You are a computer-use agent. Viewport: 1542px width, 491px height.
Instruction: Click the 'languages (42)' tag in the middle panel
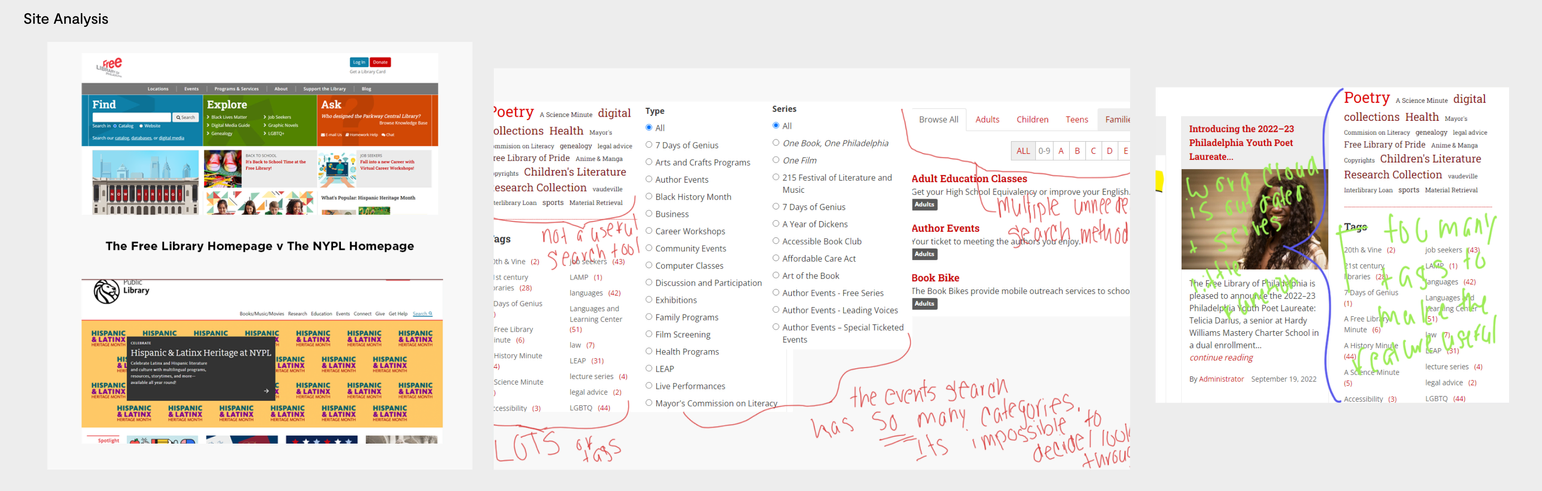596,293
